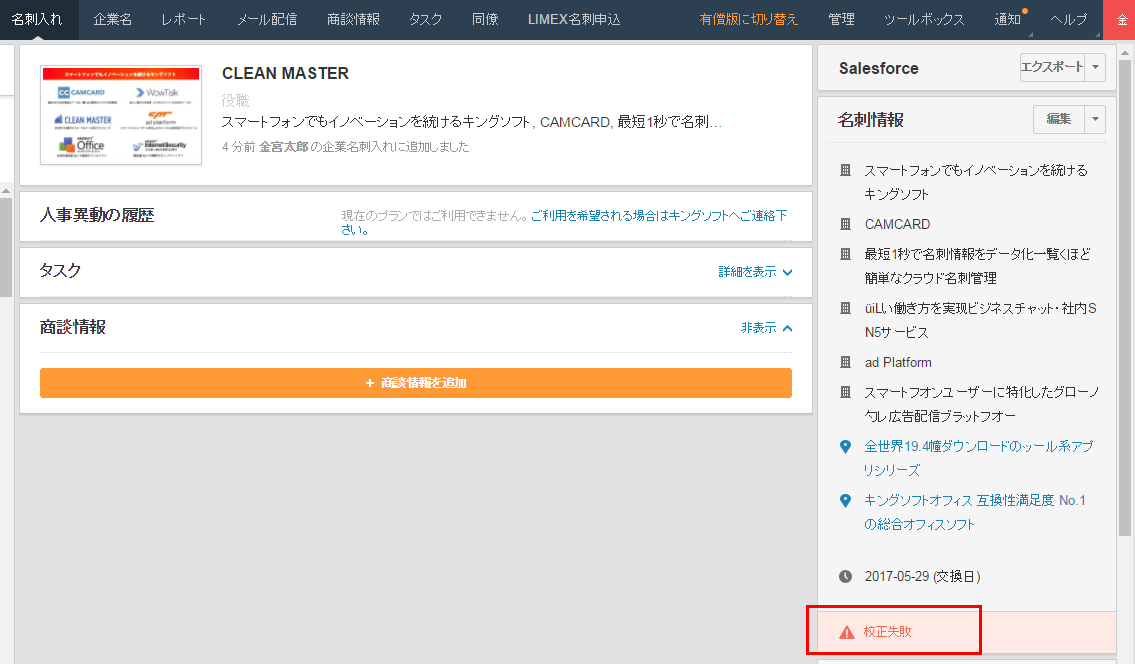Collapse 商談情報 with 非表示
This screenshot has width=1135, height=664.
click(x=767, y=328)
